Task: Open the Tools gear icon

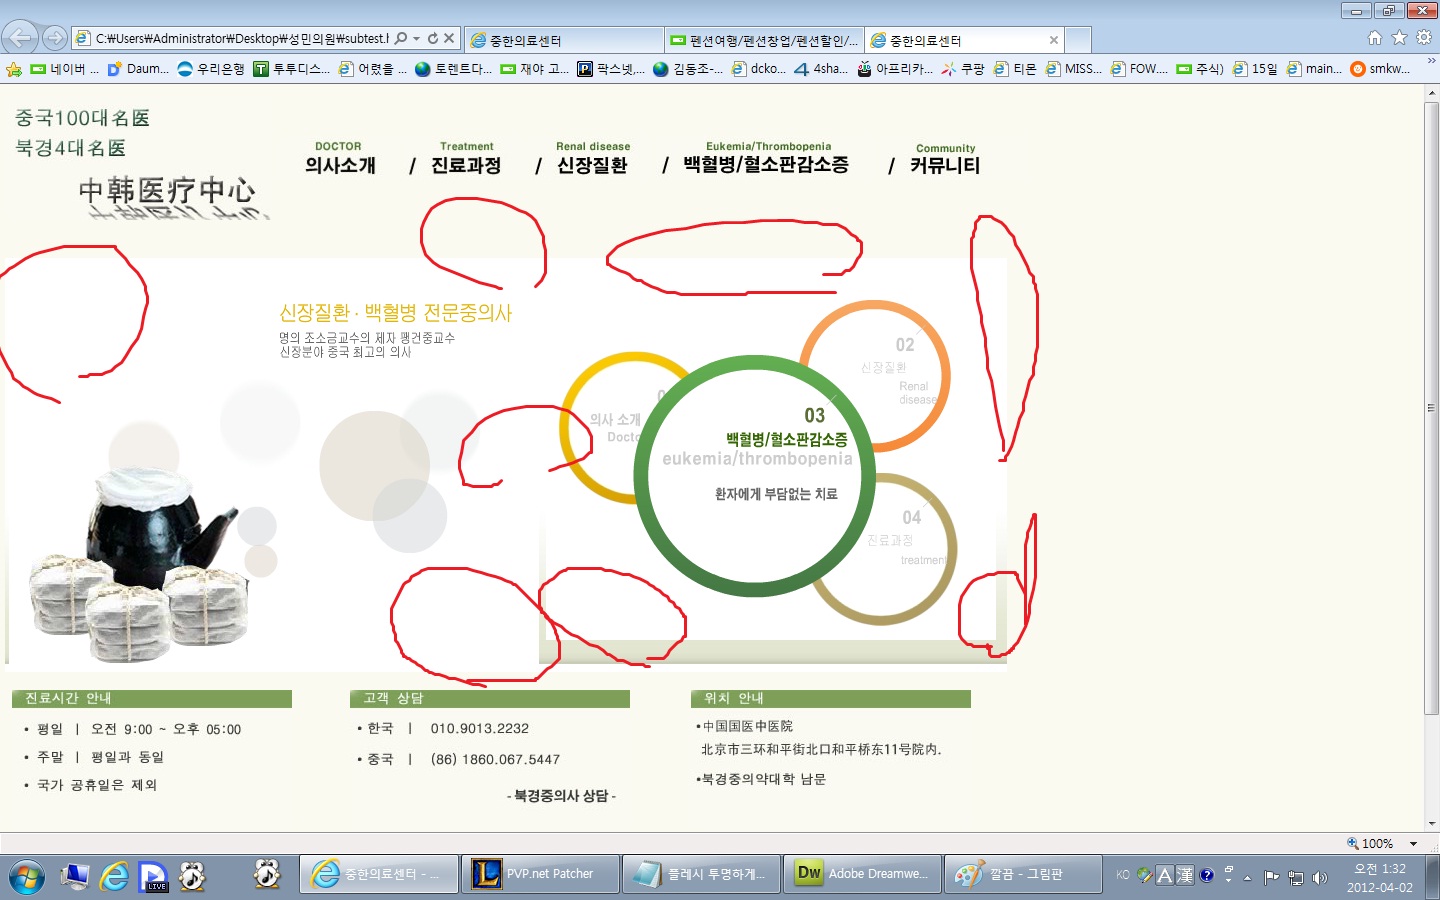Action: 1423,37
